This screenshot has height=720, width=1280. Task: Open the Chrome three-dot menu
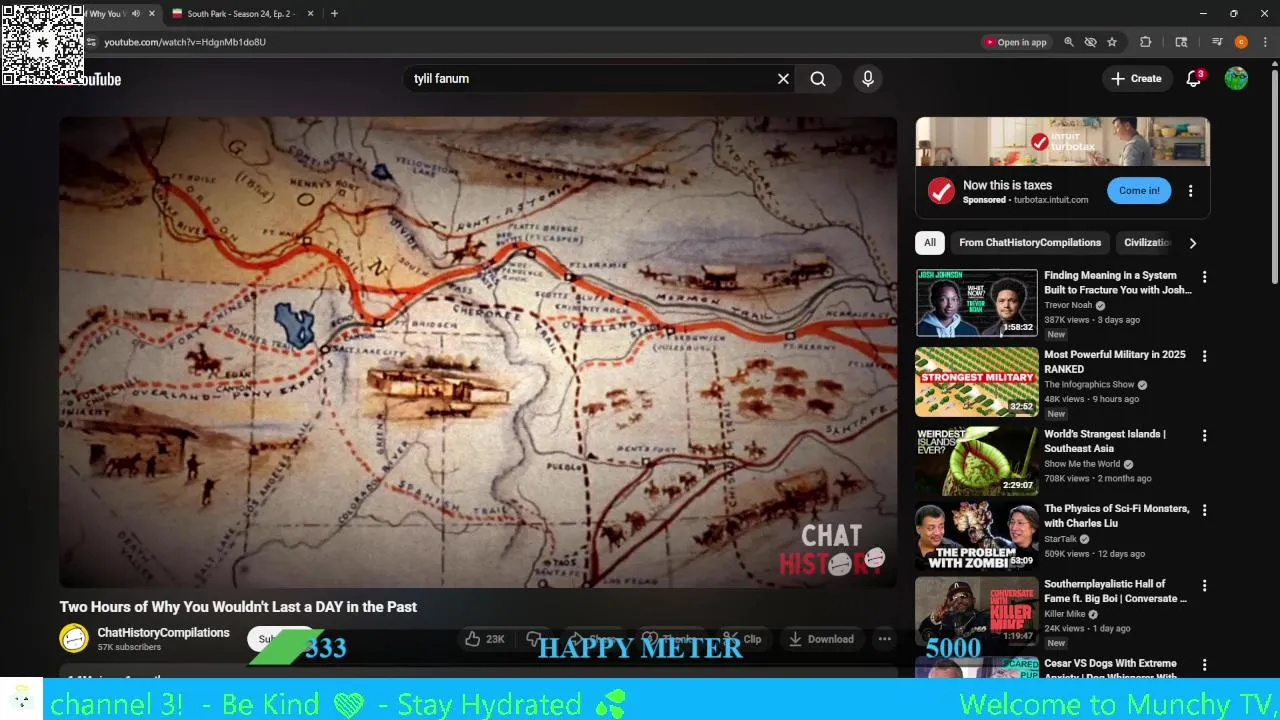[x=1266, y=42]
